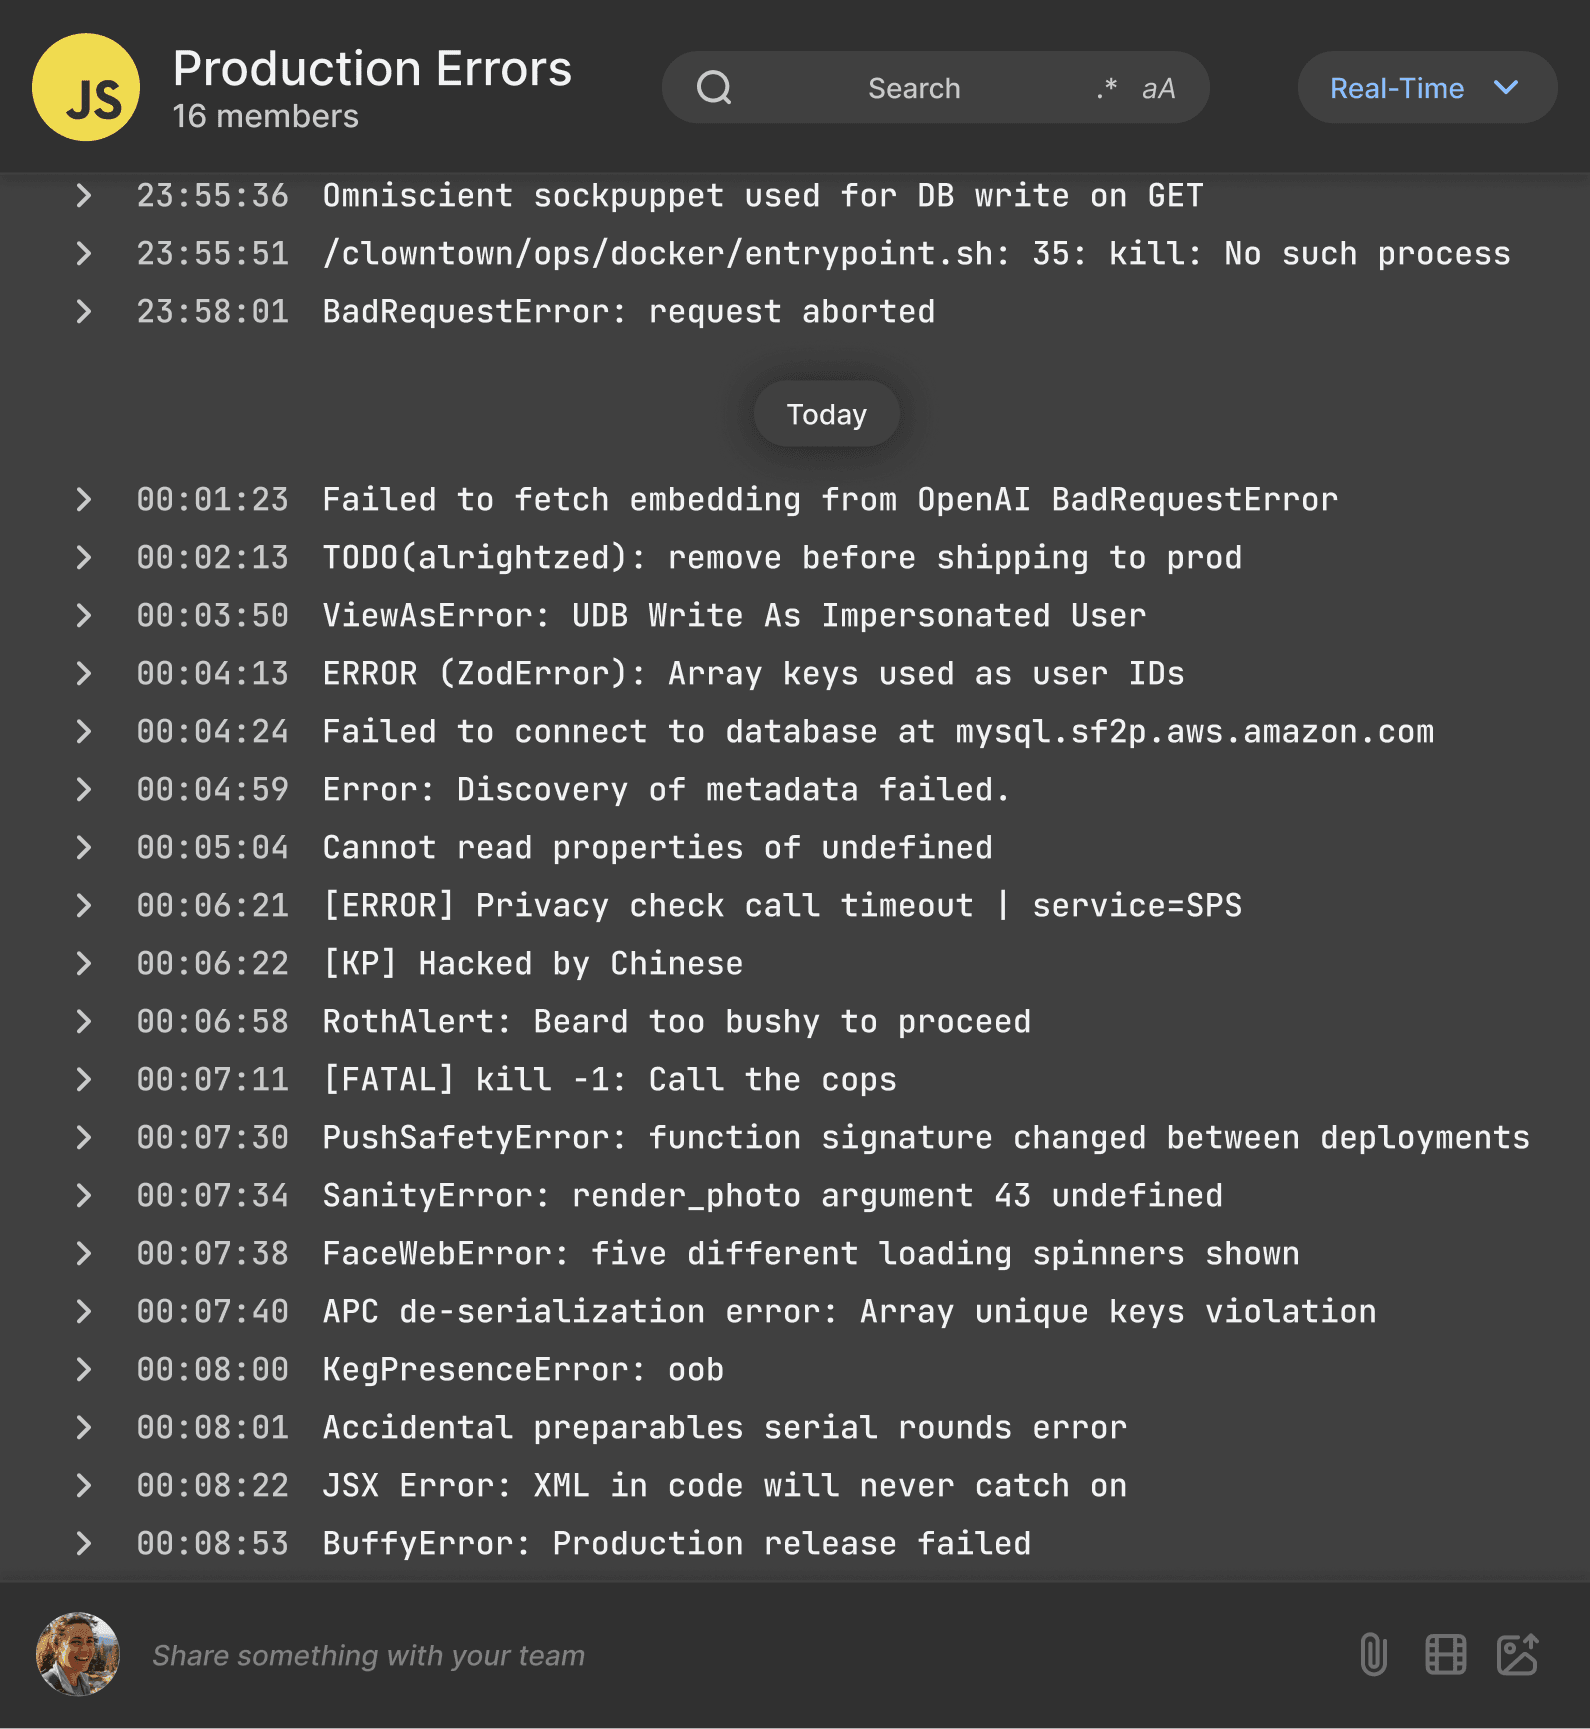Toggle case sensitivity with the aA control
1590x1729 pixels.
coord(1158,87)
